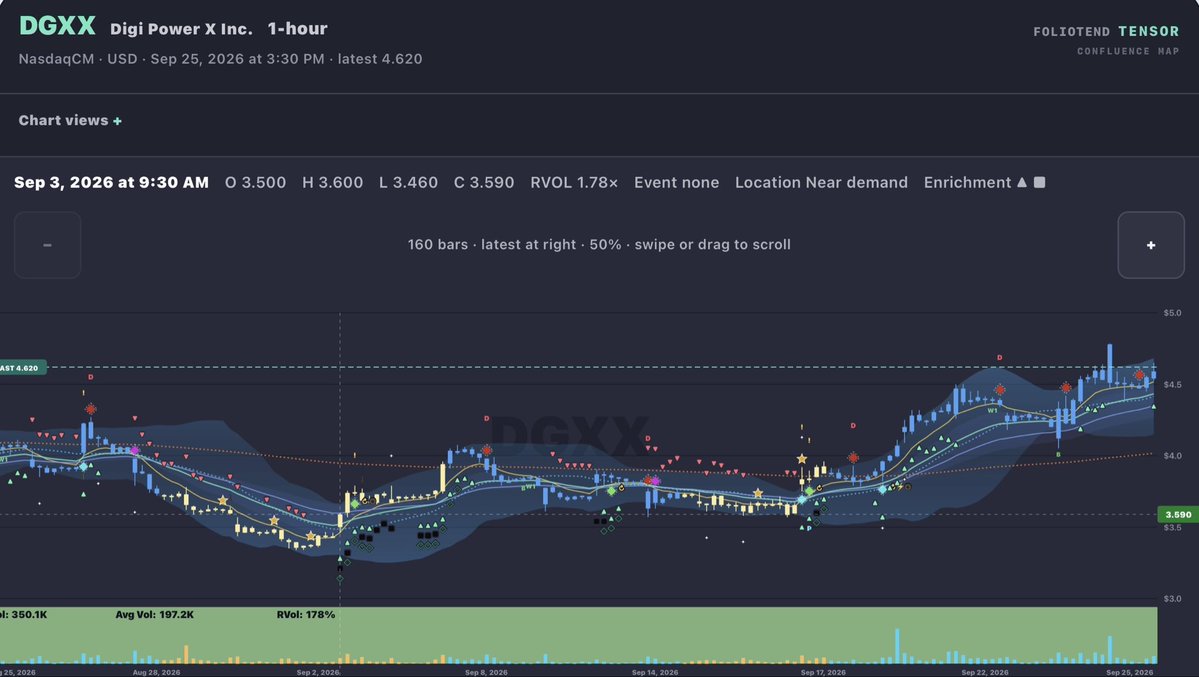
Task: Click the Sep 3, 2026 at 9:30 AM timestamp
Action: pos(112,182)
